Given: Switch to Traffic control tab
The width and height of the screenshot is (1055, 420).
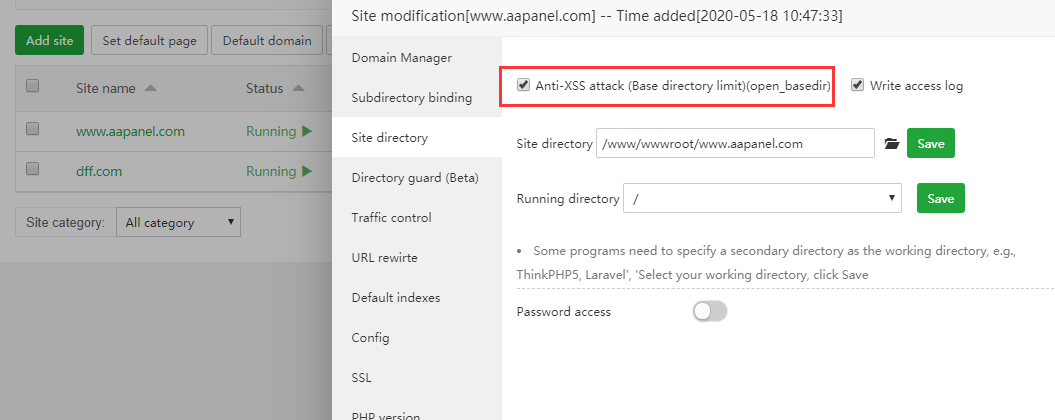Looking at the screenshot, I should pos(392,218).
